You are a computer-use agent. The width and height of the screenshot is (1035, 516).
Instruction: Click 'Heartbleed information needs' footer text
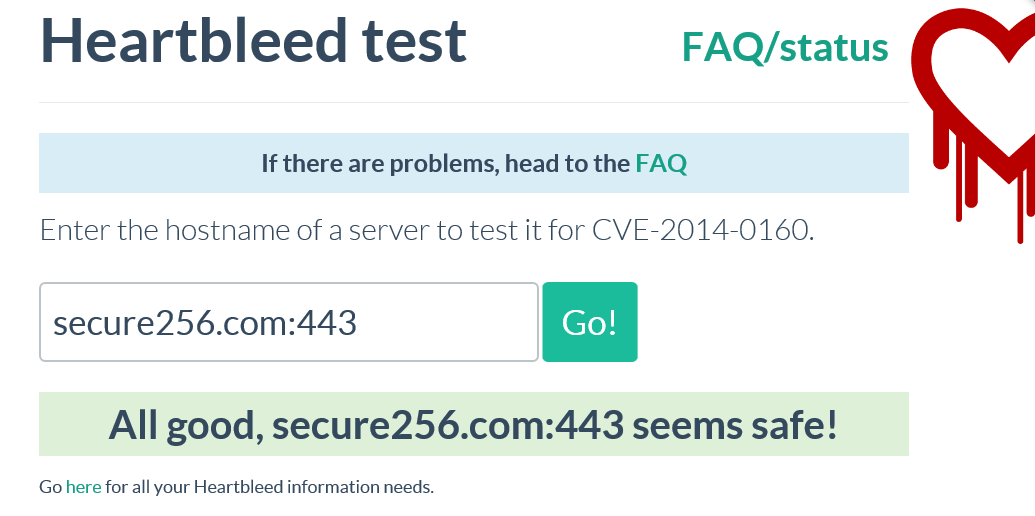pyautogui.click(x=314, y=488)
